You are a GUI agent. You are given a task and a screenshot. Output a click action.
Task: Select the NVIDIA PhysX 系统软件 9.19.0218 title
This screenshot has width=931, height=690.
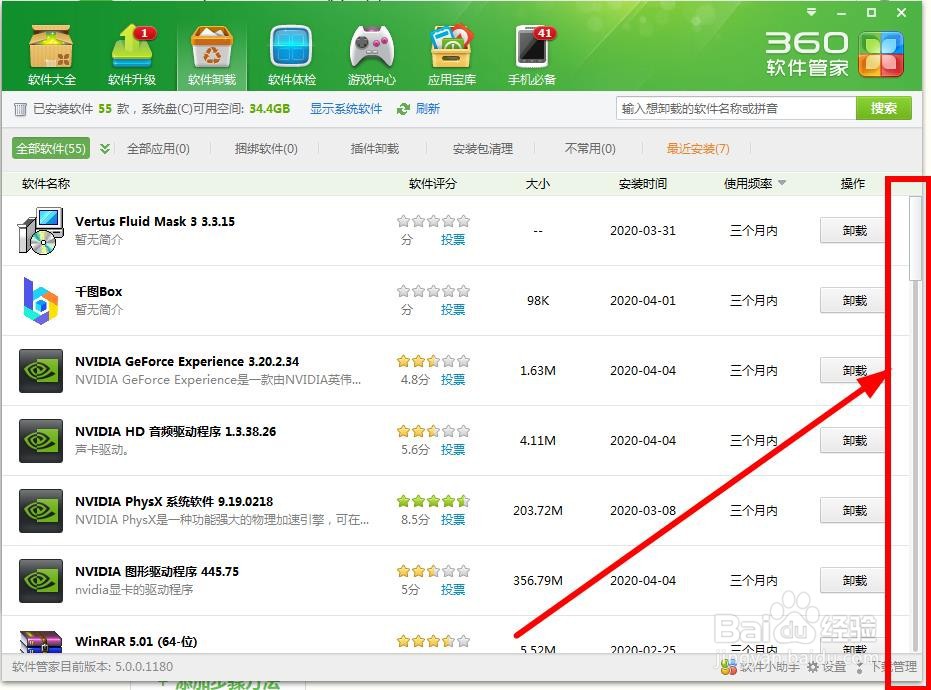[x=174, y=502]
